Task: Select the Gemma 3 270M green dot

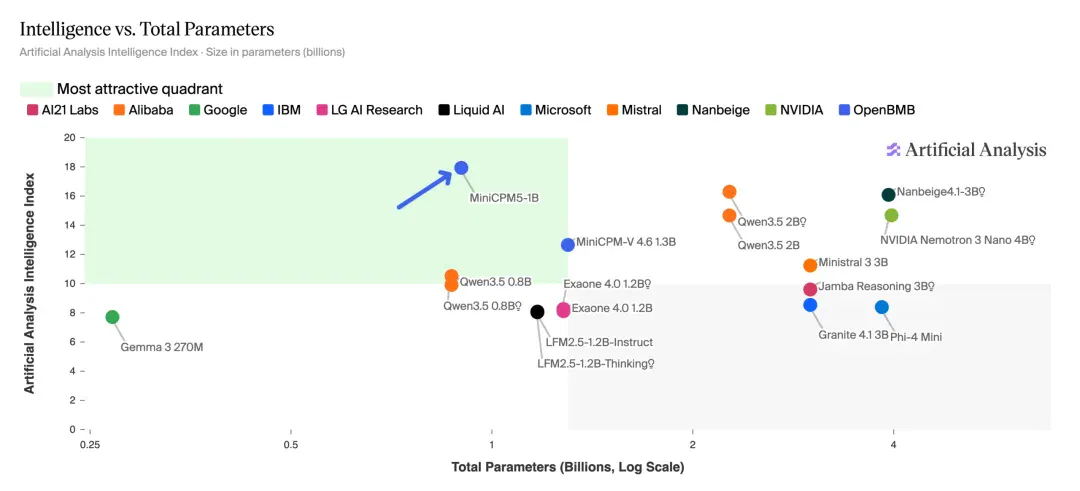Action: point(112,317)
